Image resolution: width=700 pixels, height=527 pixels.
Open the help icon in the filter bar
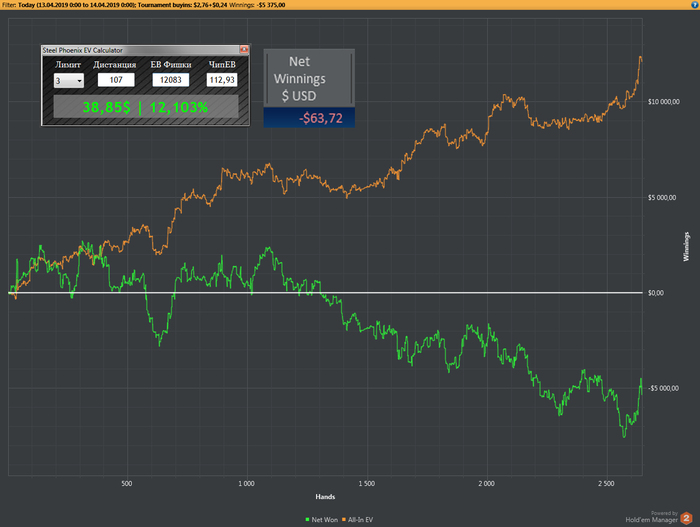click(695, 4)
